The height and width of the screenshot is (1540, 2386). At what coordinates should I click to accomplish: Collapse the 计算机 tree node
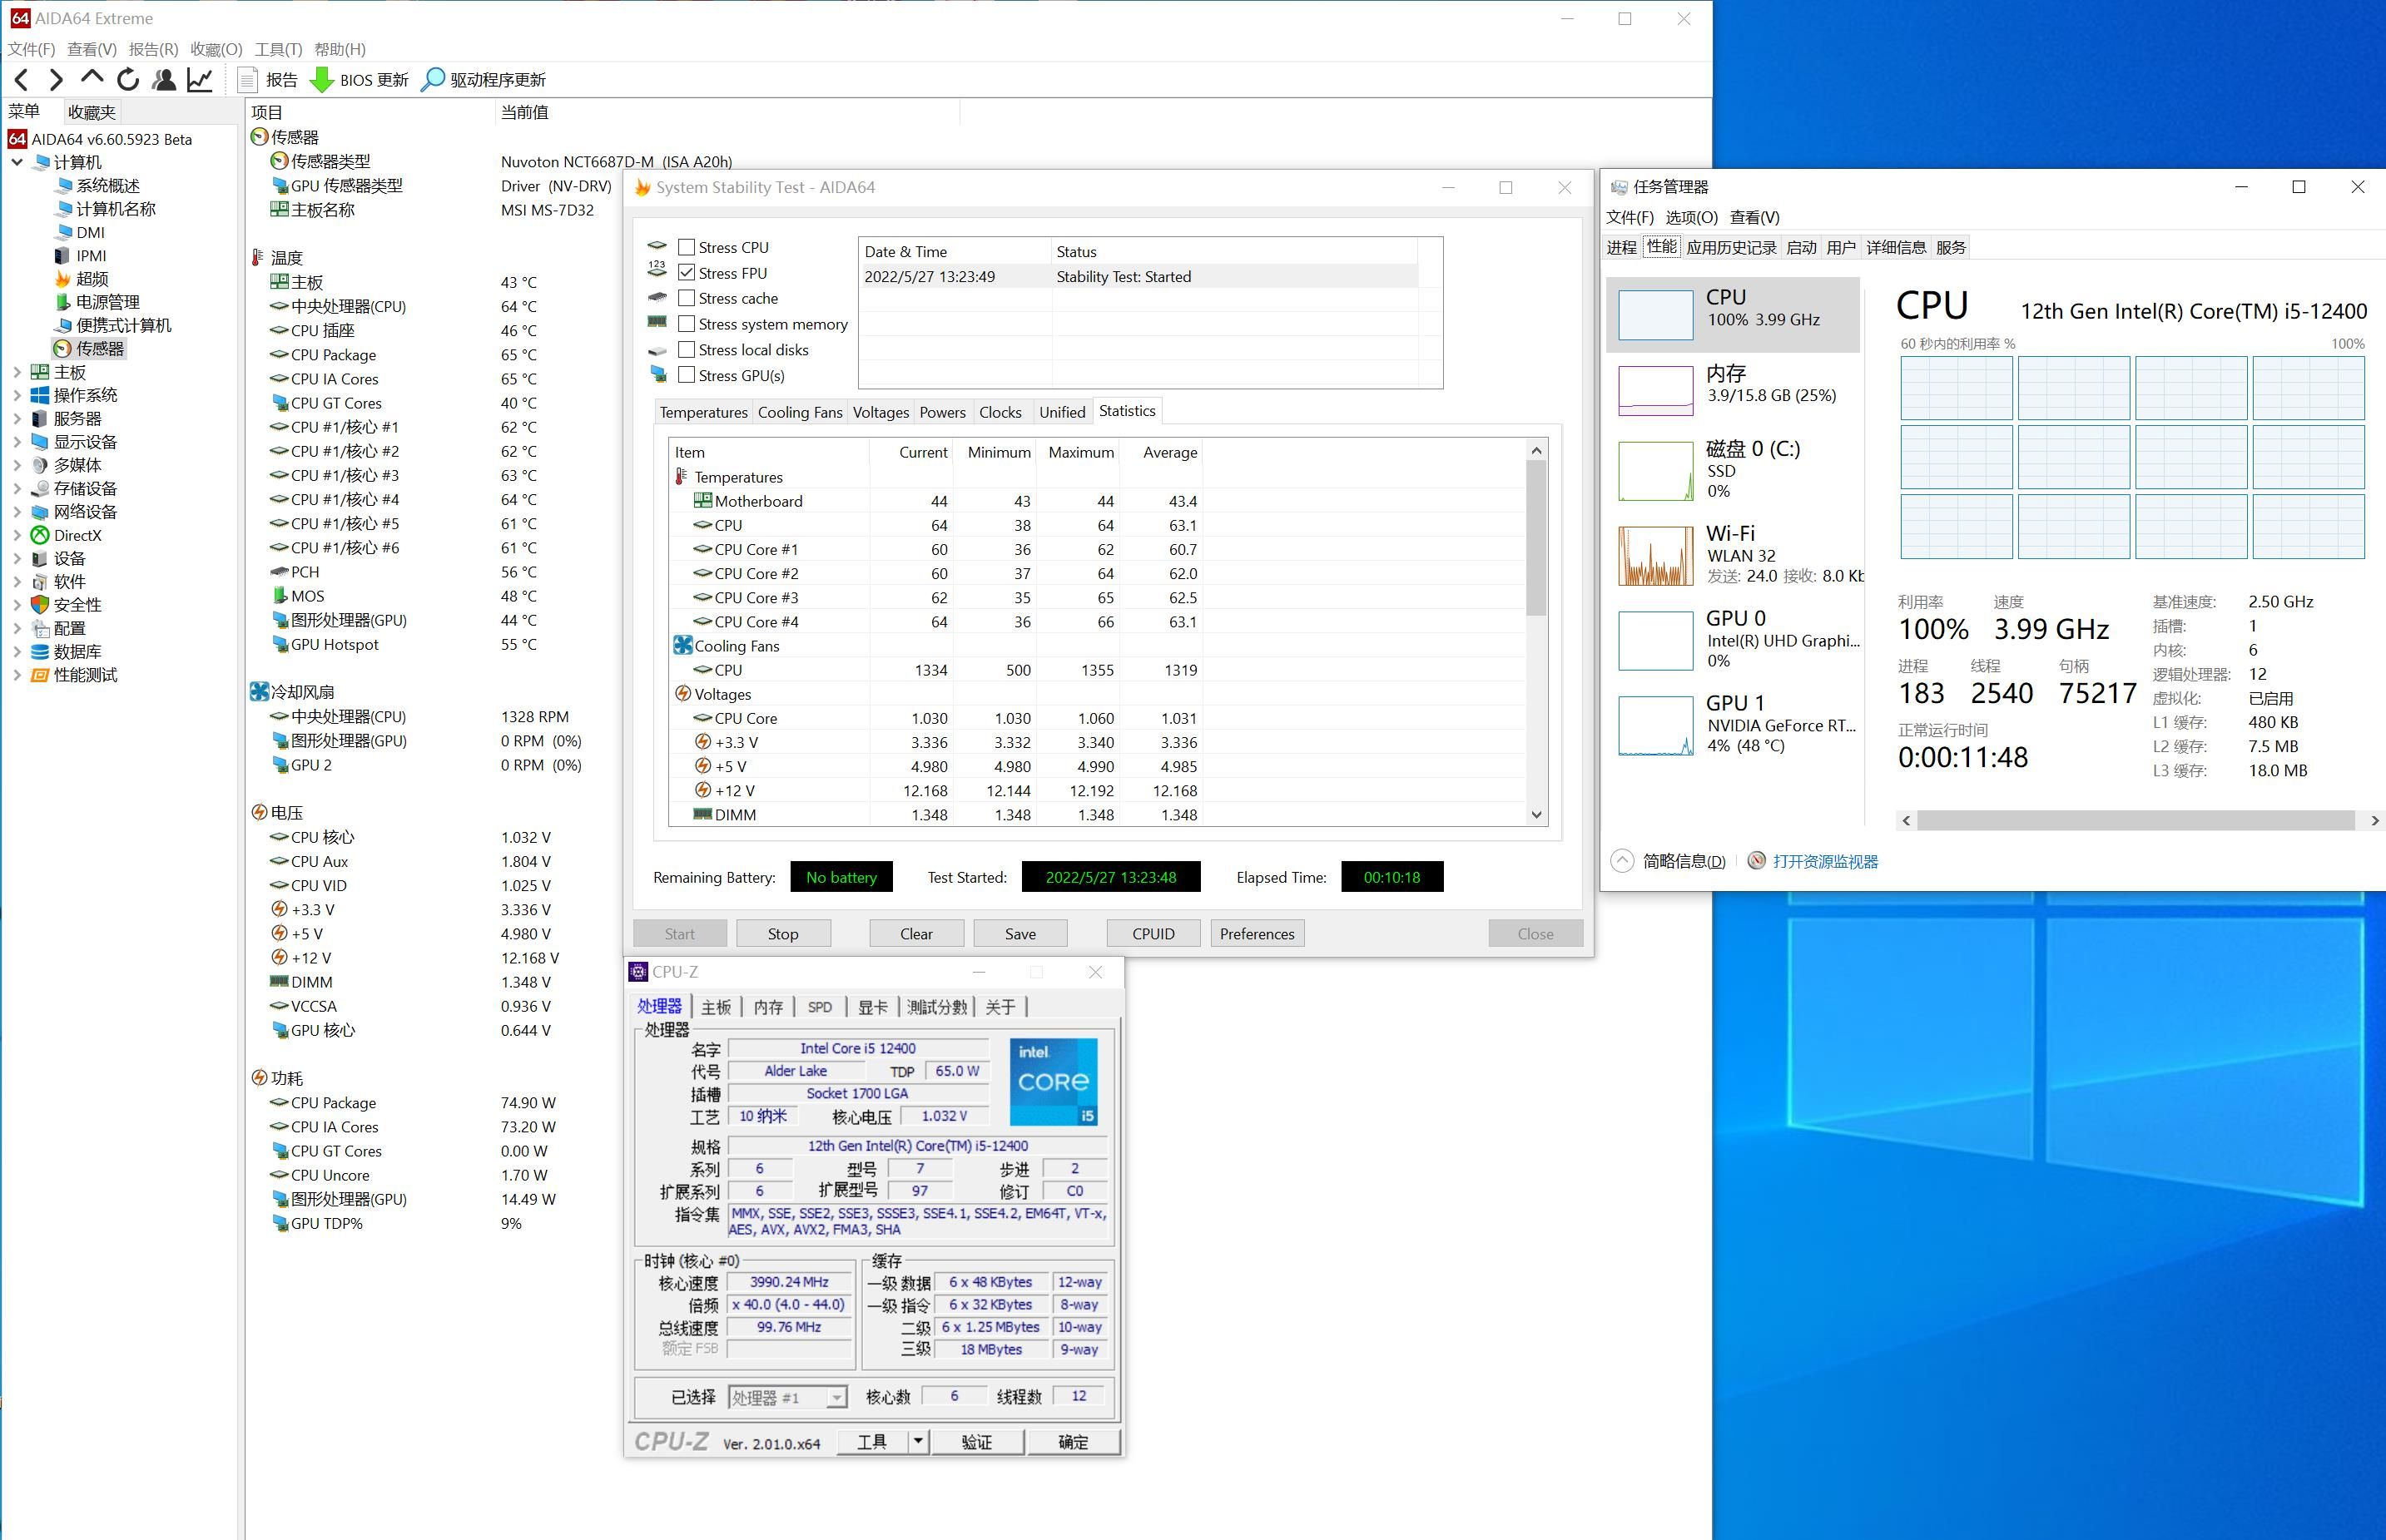(x=17, y=162)
